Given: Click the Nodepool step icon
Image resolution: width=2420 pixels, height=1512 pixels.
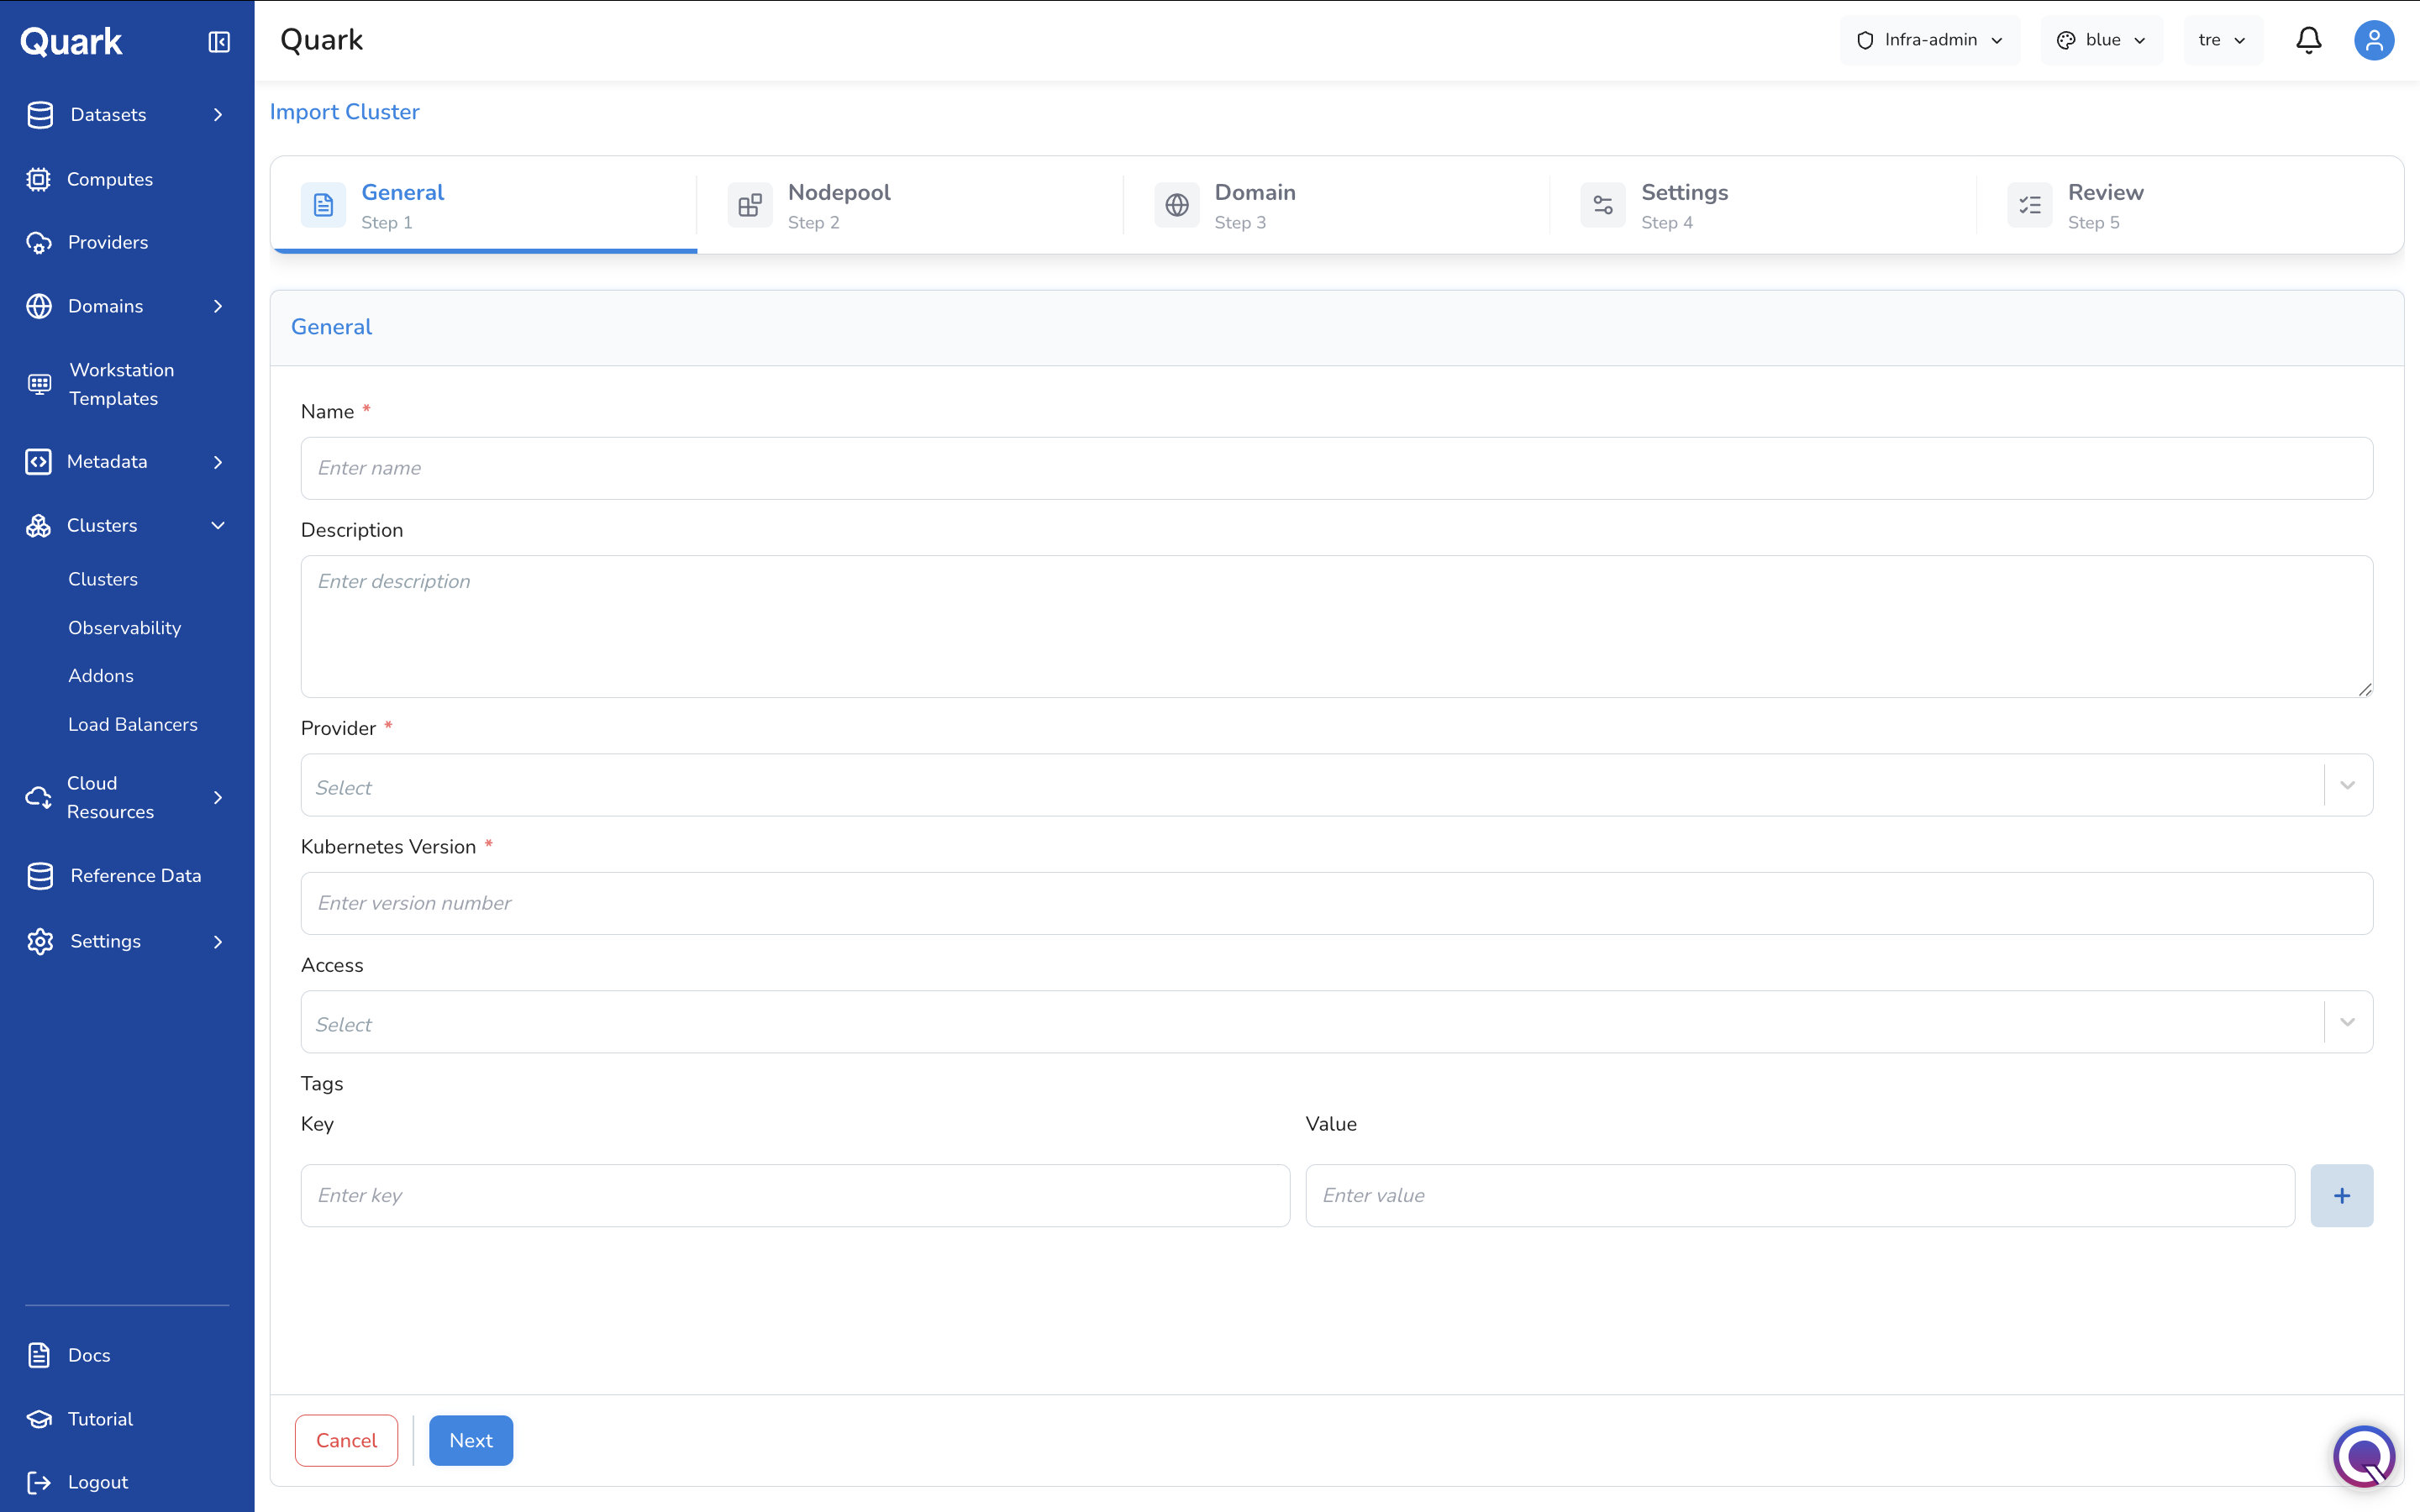Looking at the screenshot, I should point(750,205).
